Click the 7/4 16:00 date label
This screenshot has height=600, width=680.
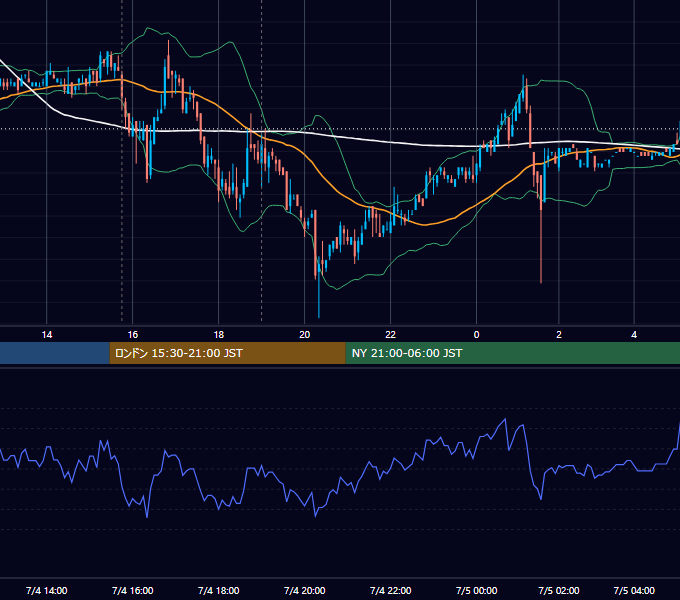pyautogui.click(x=132, y=590)
